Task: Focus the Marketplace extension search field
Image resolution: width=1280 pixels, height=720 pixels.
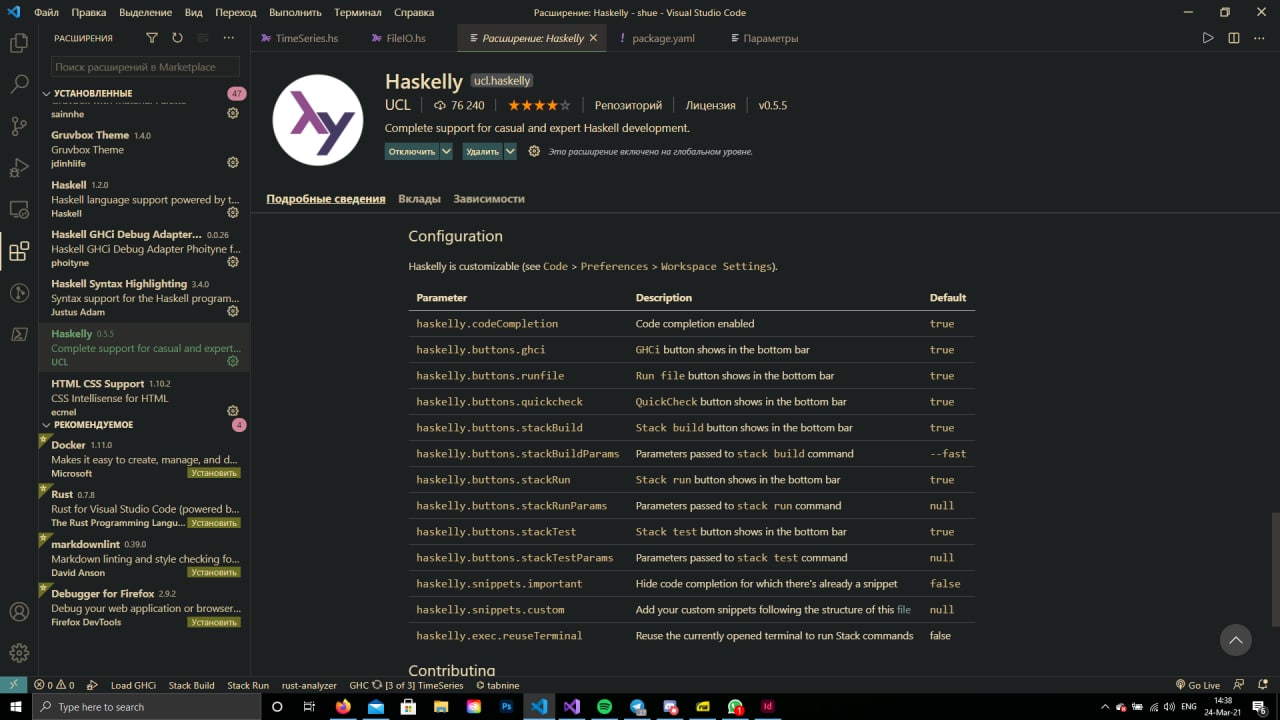Action: (x=145, y=67)
